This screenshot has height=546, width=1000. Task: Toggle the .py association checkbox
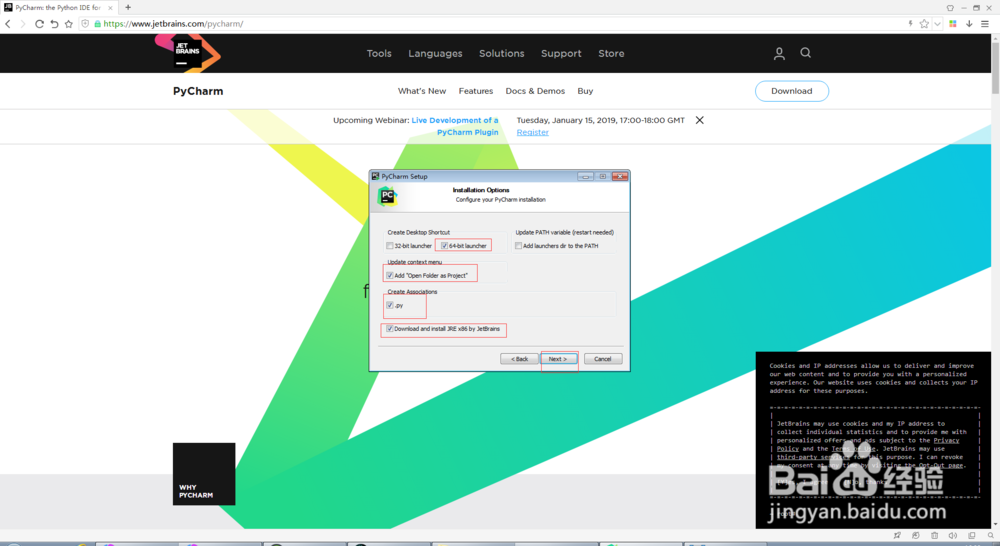390,306
